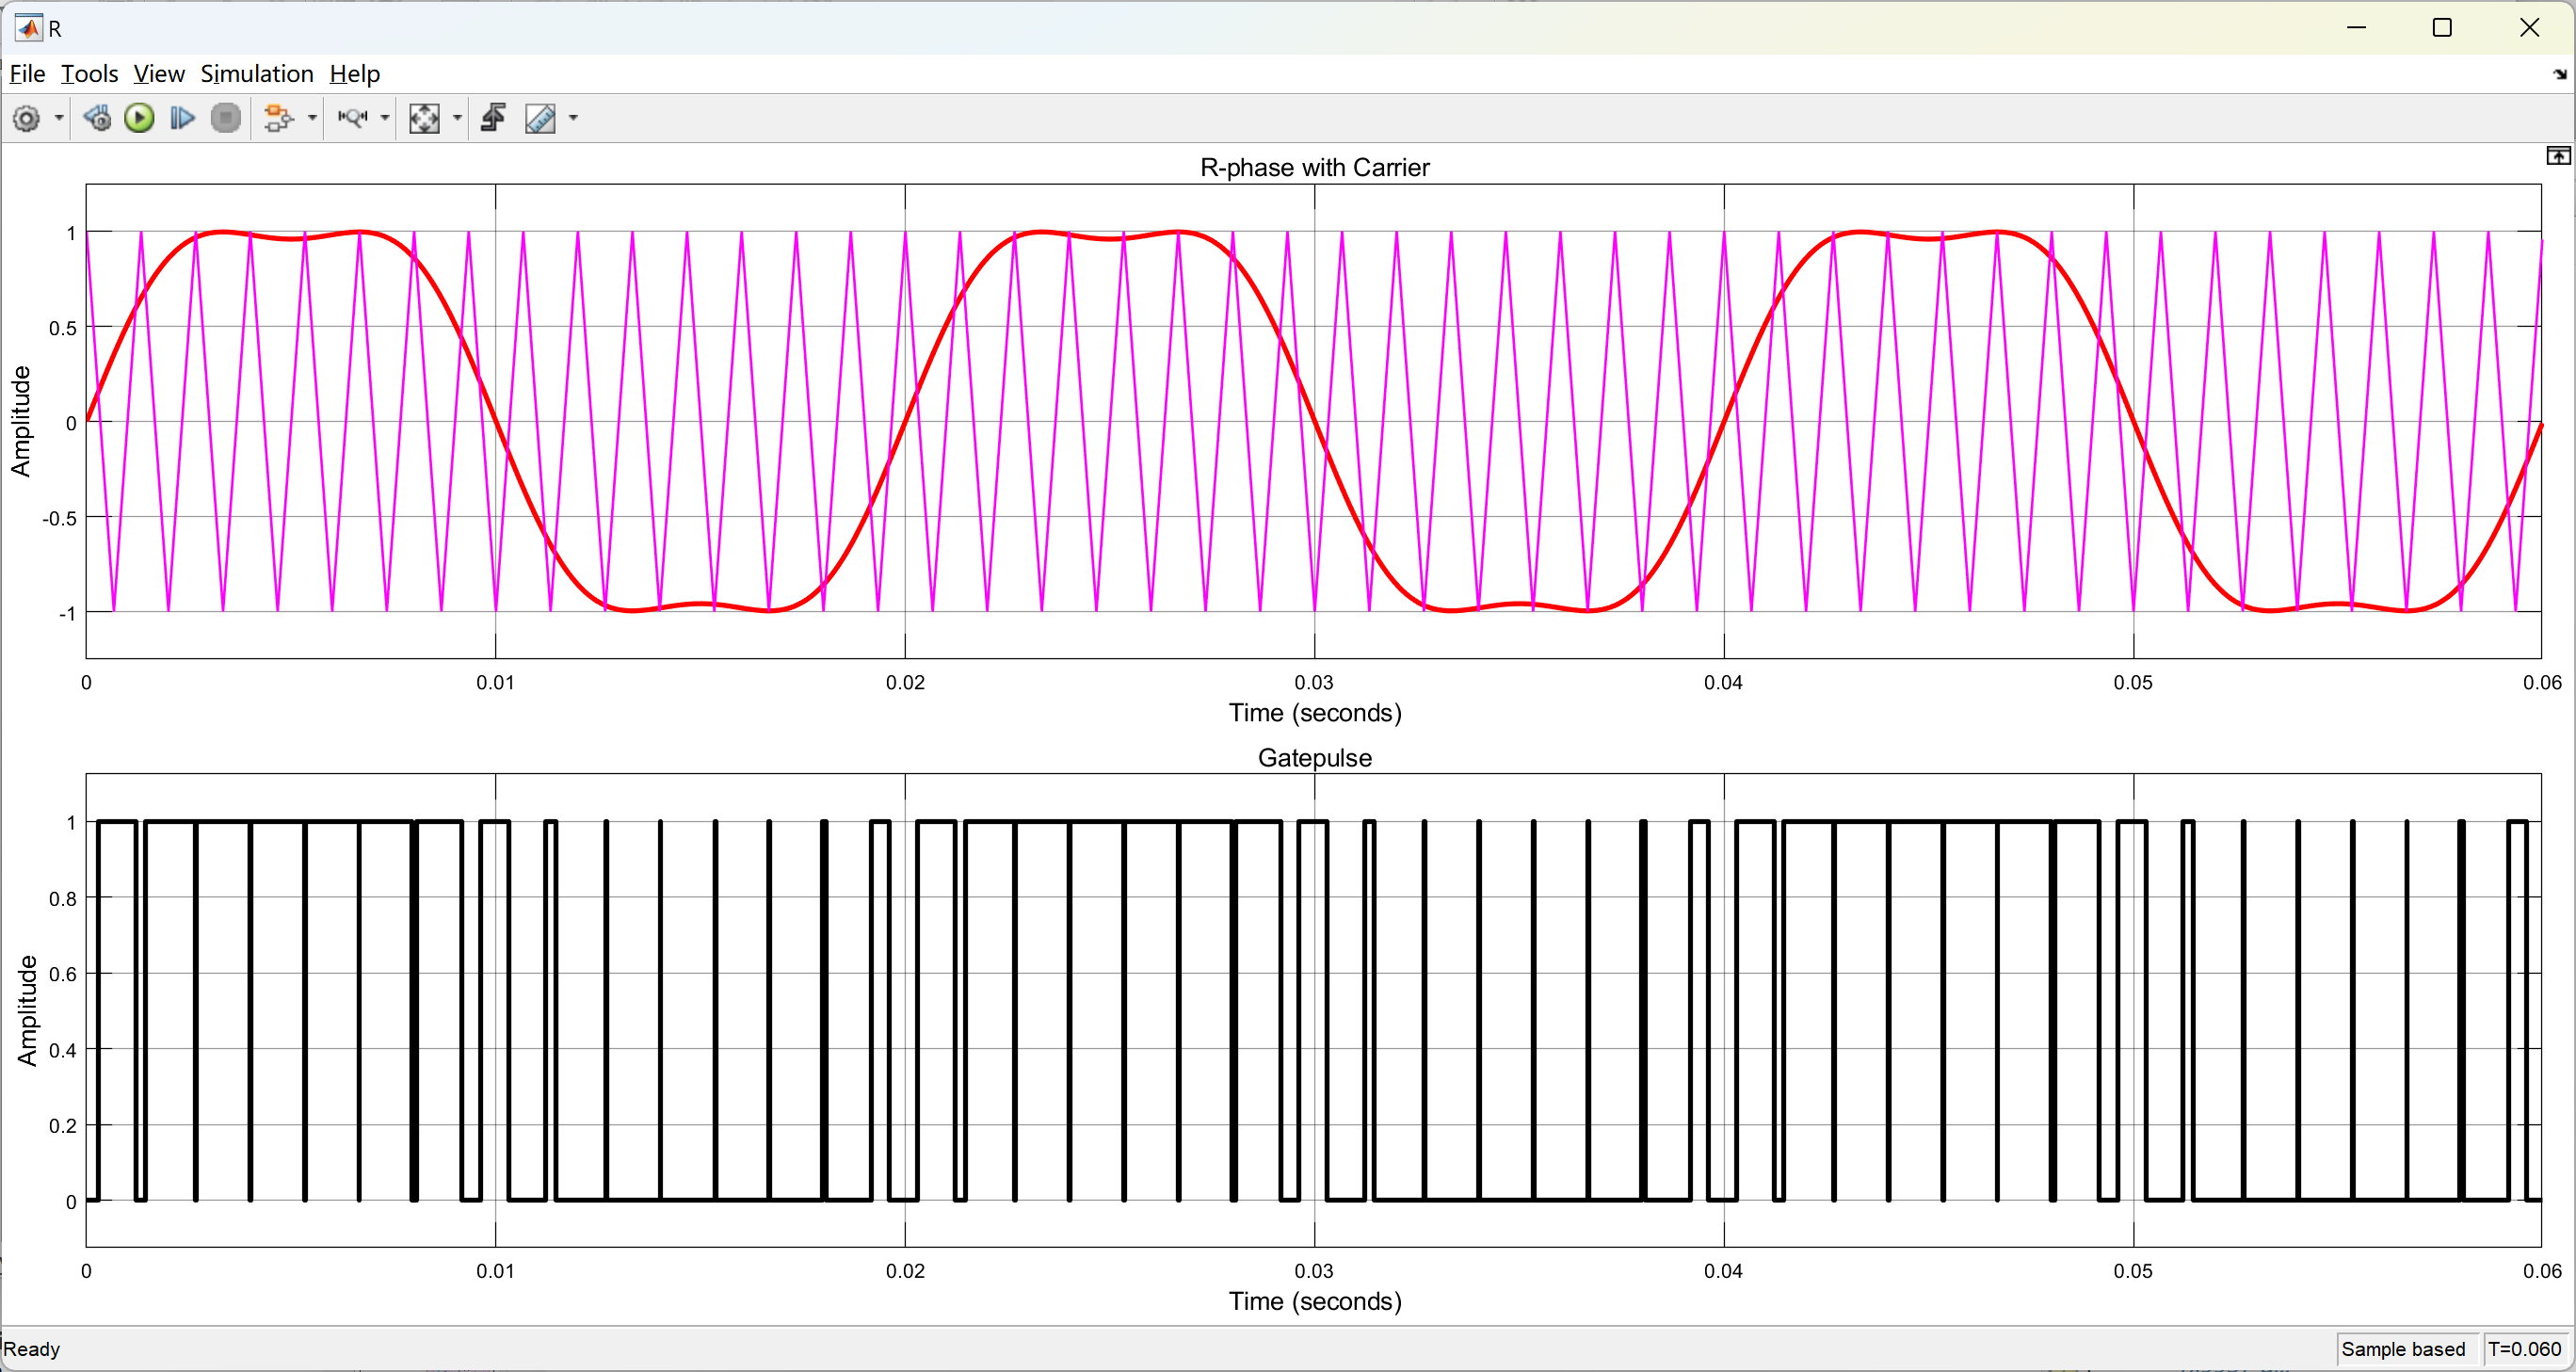The width and height of the screenshot is (2576, 1372).
Task: Open the Tools menu
Action: click(89, 74)
